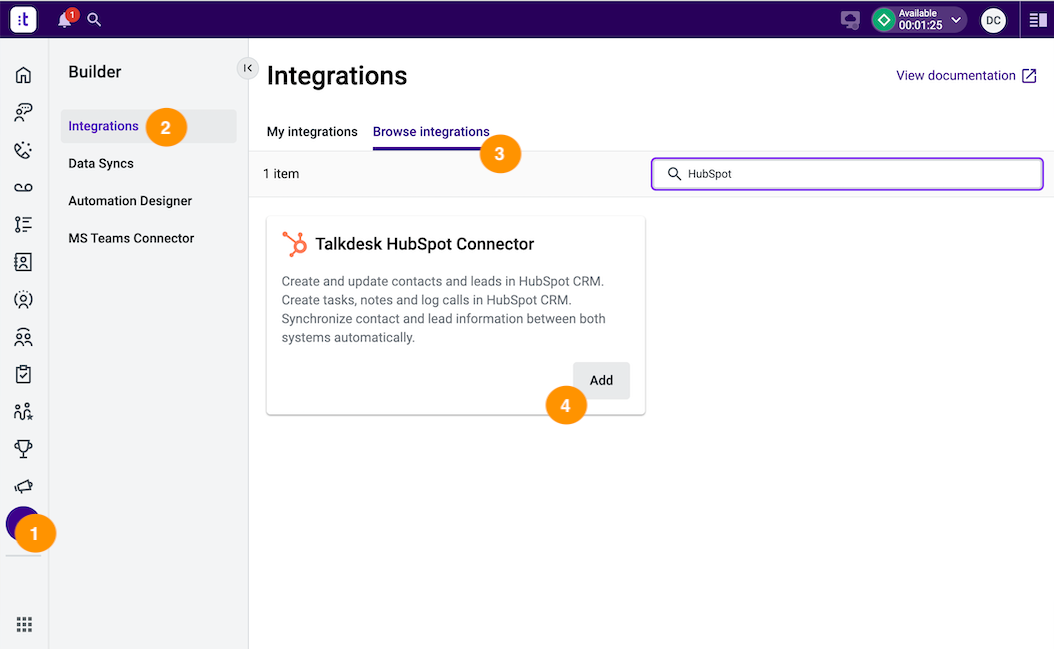1054x649 pixels.
Task: Switch to the My integrations tab
Action: 313,131
